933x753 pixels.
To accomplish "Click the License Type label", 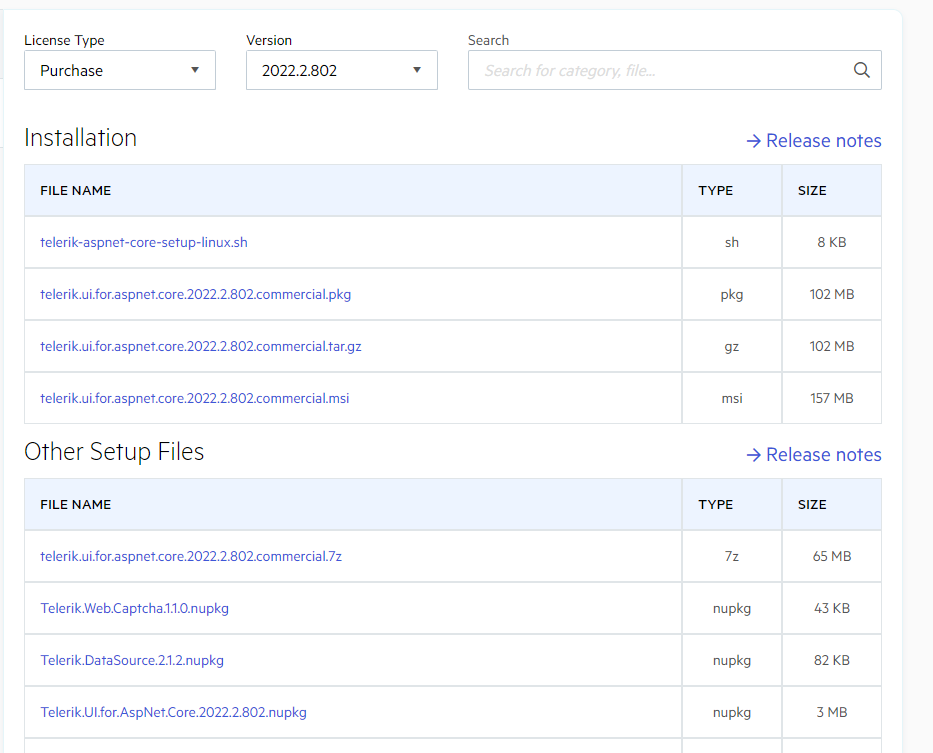I will point(64,40).
